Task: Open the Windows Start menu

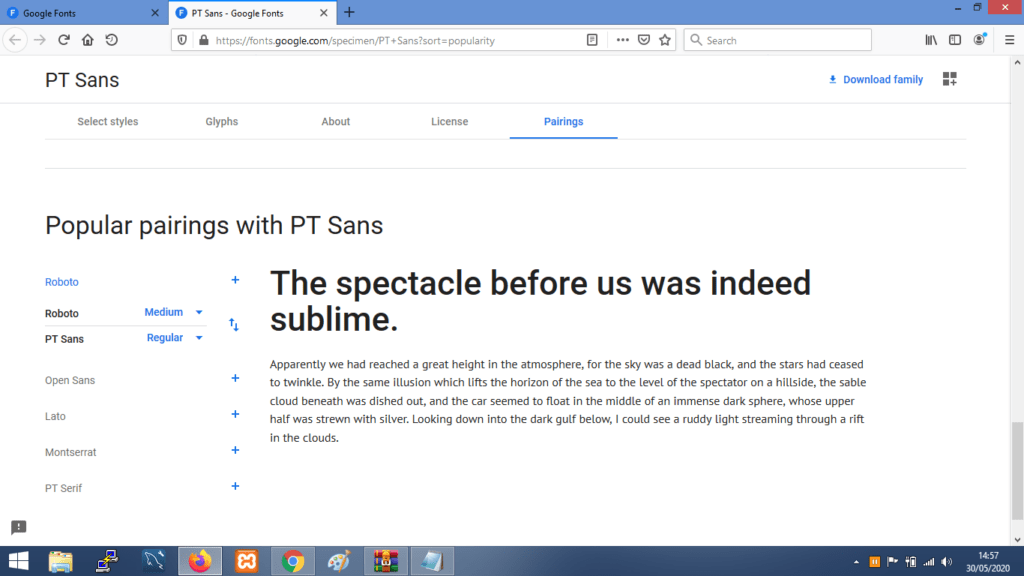Action: [18, 561]
